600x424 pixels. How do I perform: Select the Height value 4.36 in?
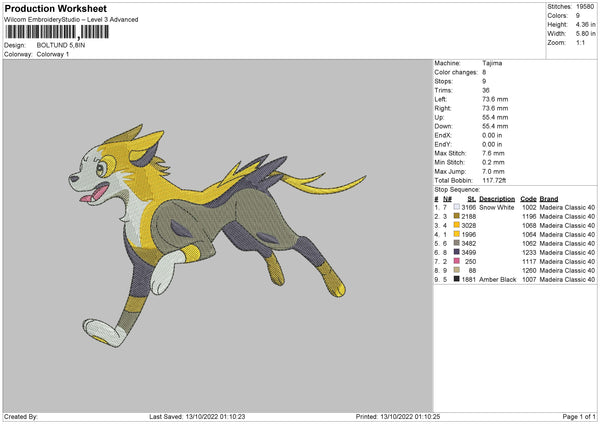point(585,24)
